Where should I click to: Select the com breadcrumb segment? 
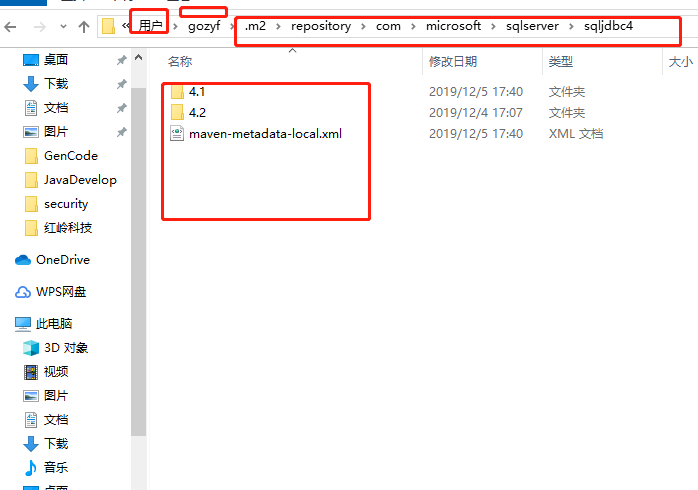point(388,26)
